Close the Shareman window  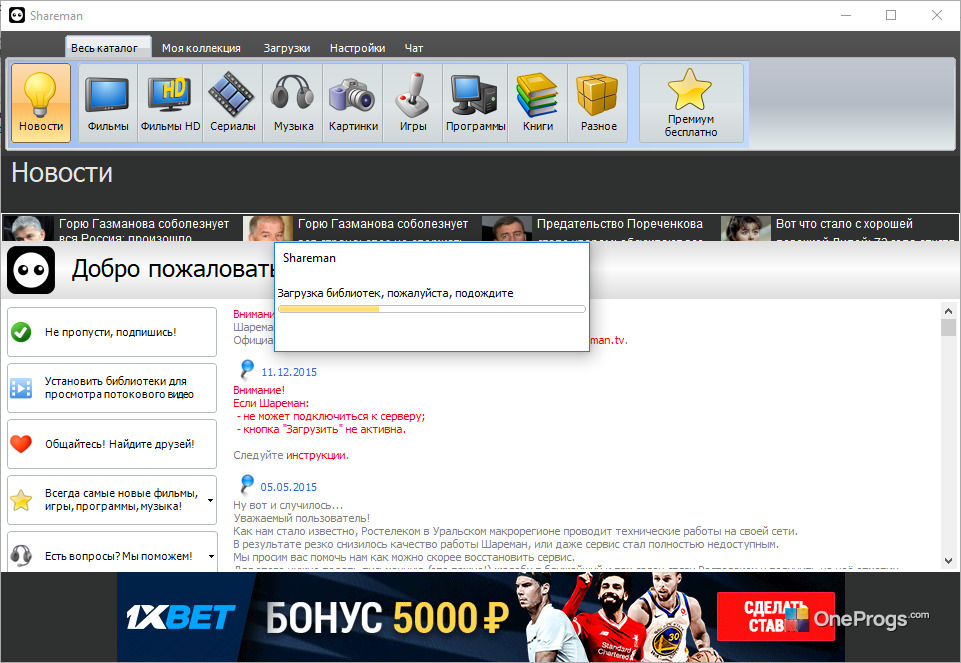pos(936,15)
